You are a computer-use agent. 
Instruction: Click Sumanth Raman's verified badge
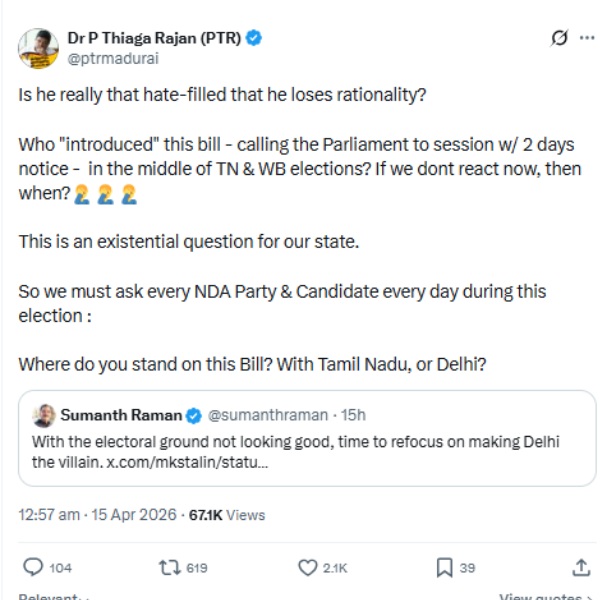[x=195, y=415]
